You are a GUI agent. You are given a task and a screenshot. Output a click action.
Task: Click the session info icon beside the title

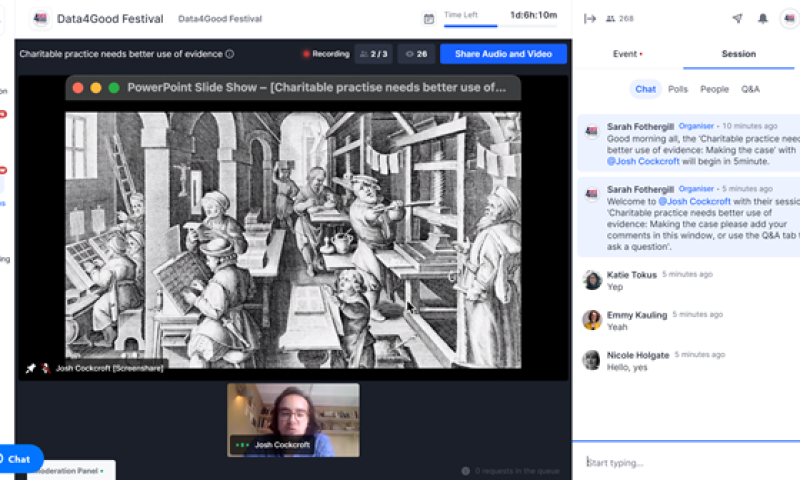[230, 54]
